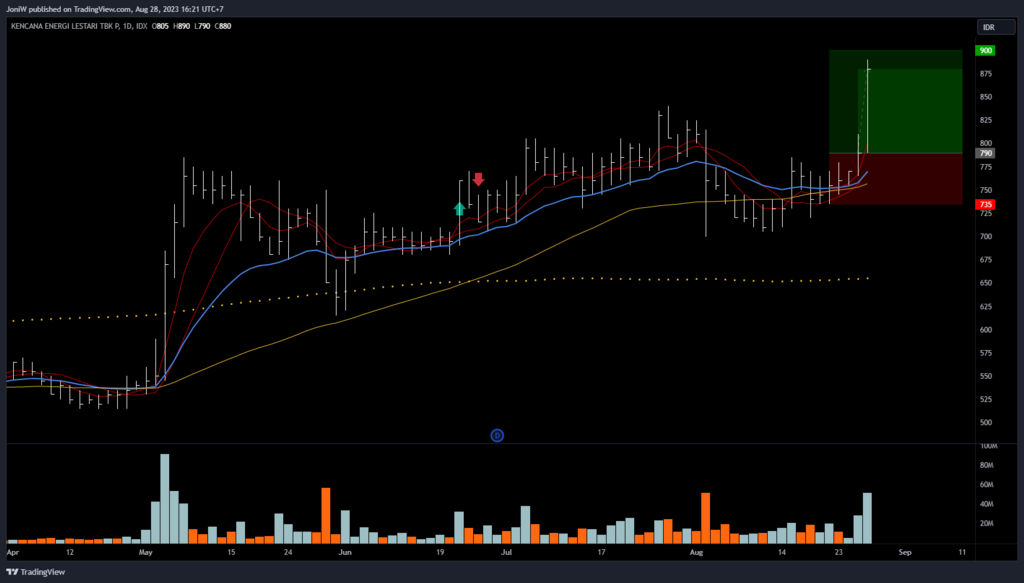This screenshot has width=1024, height=583.
Task: Click the 650 price axis label
Action: (x=986, y=283)
